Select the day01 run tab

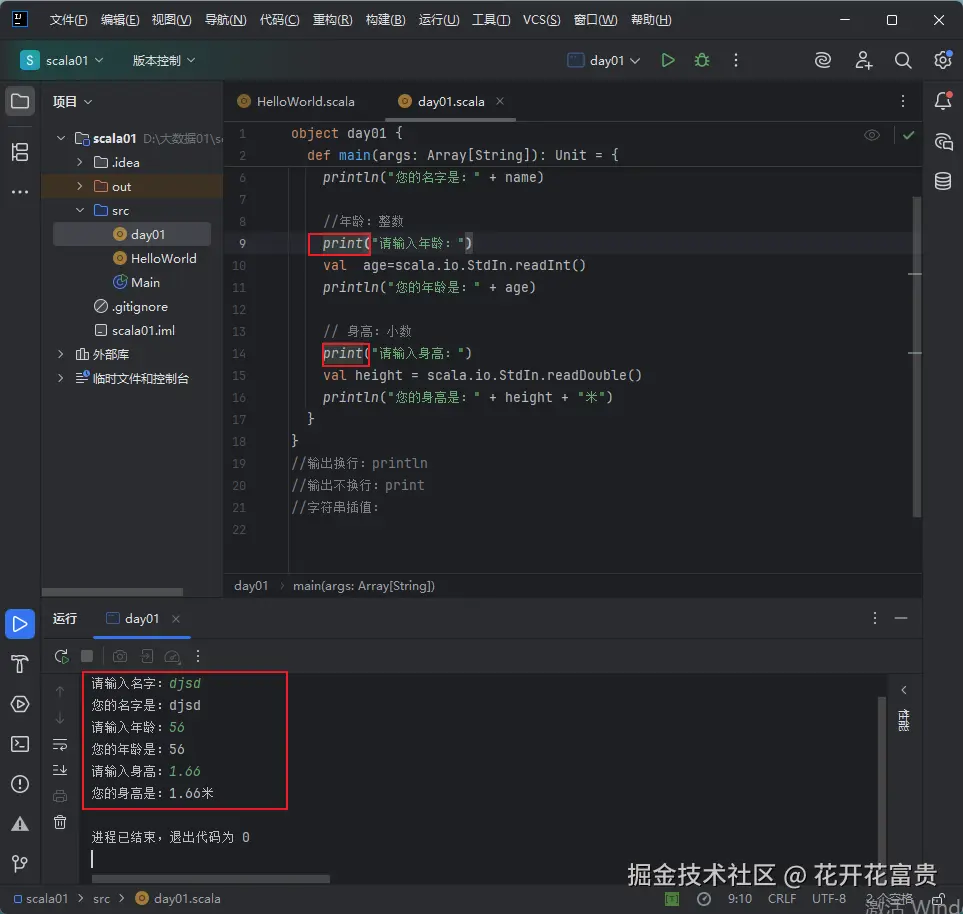tap(141, 619)
